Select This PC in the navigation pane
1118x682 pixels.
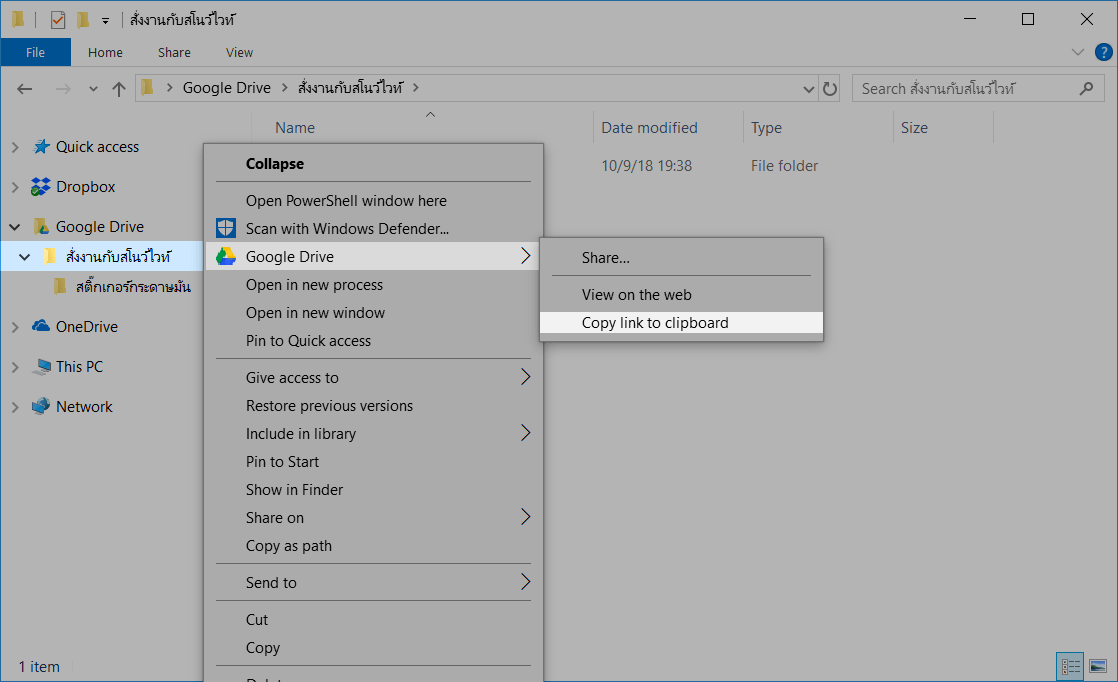(x=79, y=366)
